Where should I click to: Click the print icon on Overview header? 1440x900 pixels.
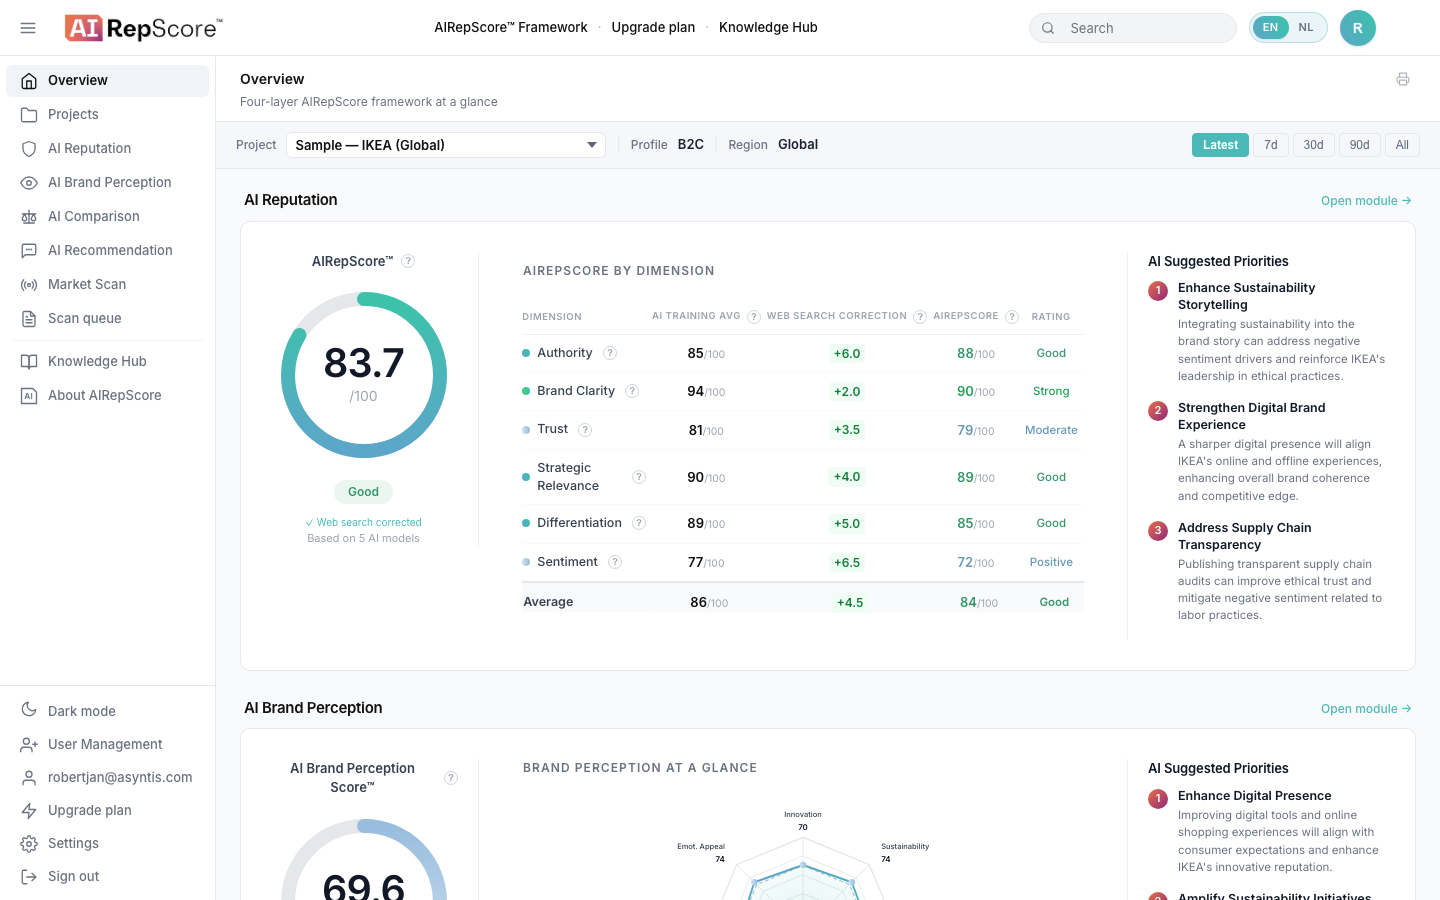tap(1403, 79)
